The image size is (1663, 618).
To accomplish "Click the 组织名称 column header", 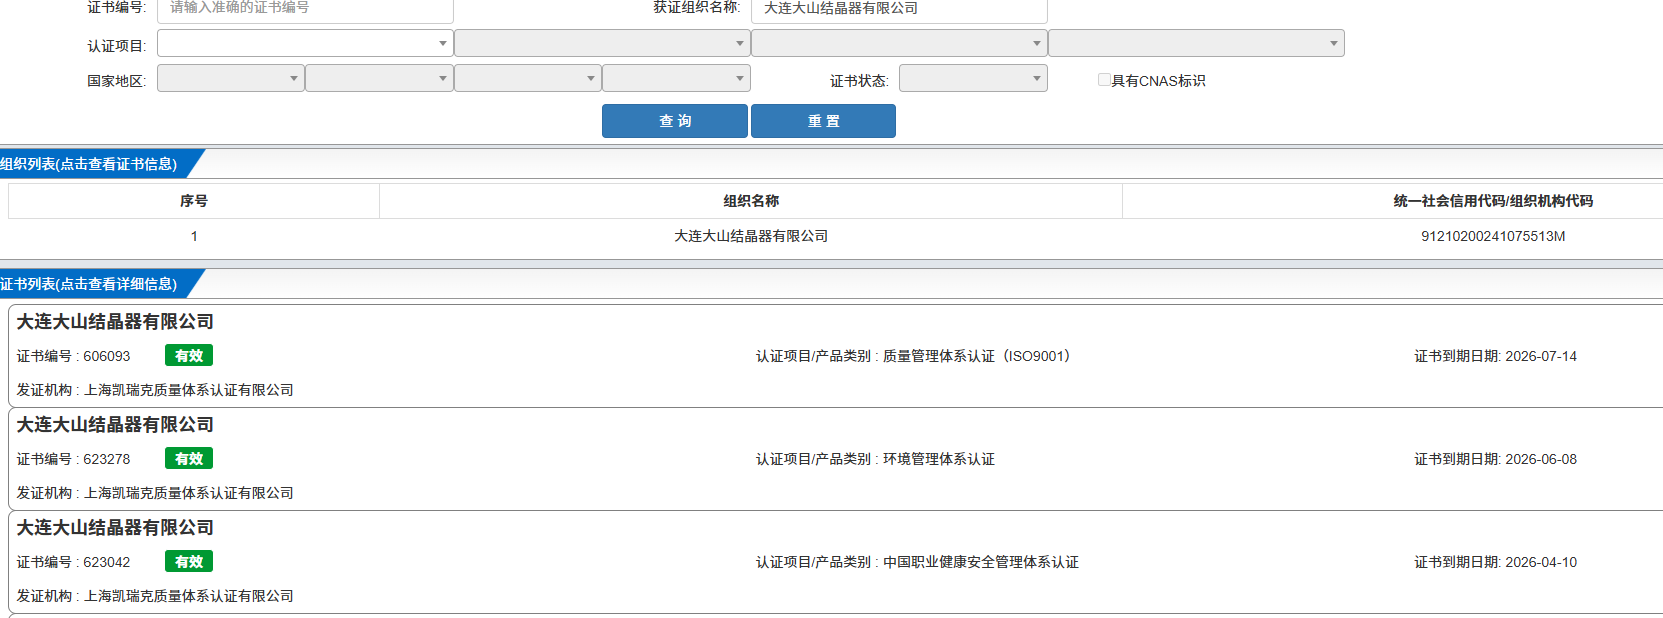I will (x=751, y=201).
